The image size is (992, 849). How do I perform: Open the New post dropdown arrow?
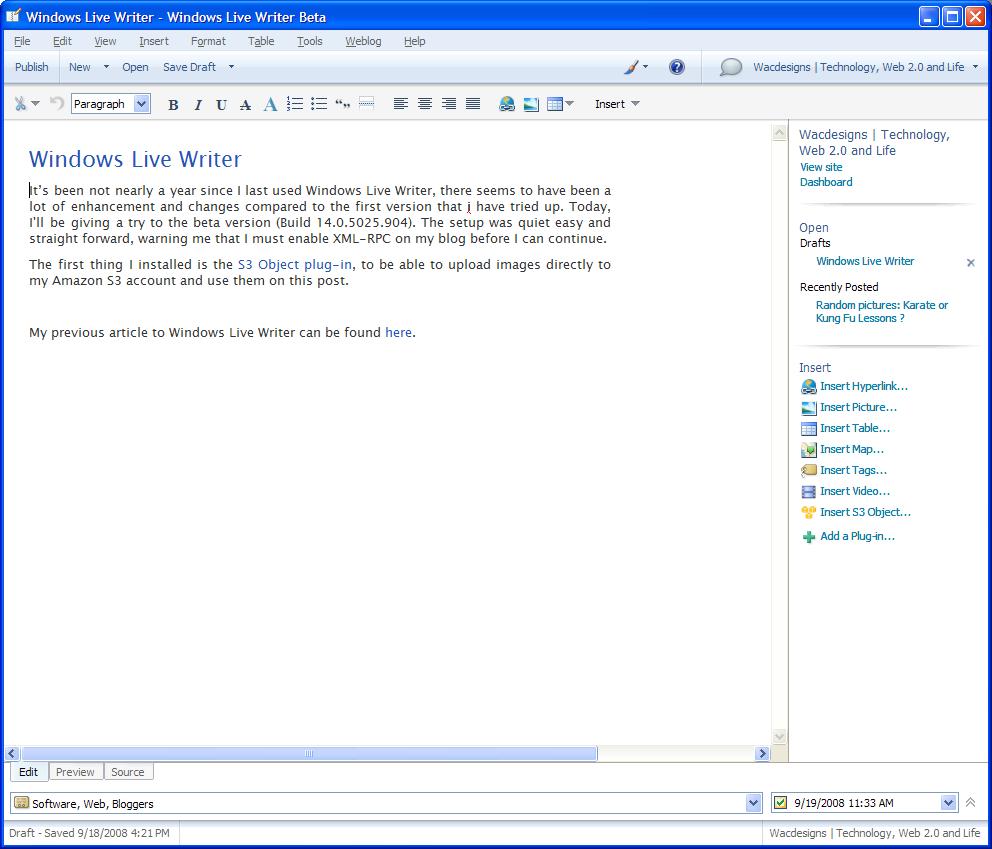click(x=106, y=67)
